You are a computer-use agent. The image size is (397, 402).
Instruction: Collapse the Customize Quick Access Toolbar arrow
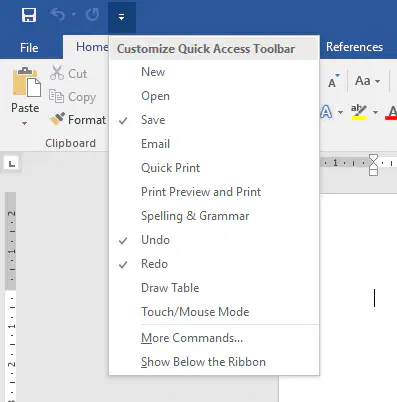click(122, 17)
